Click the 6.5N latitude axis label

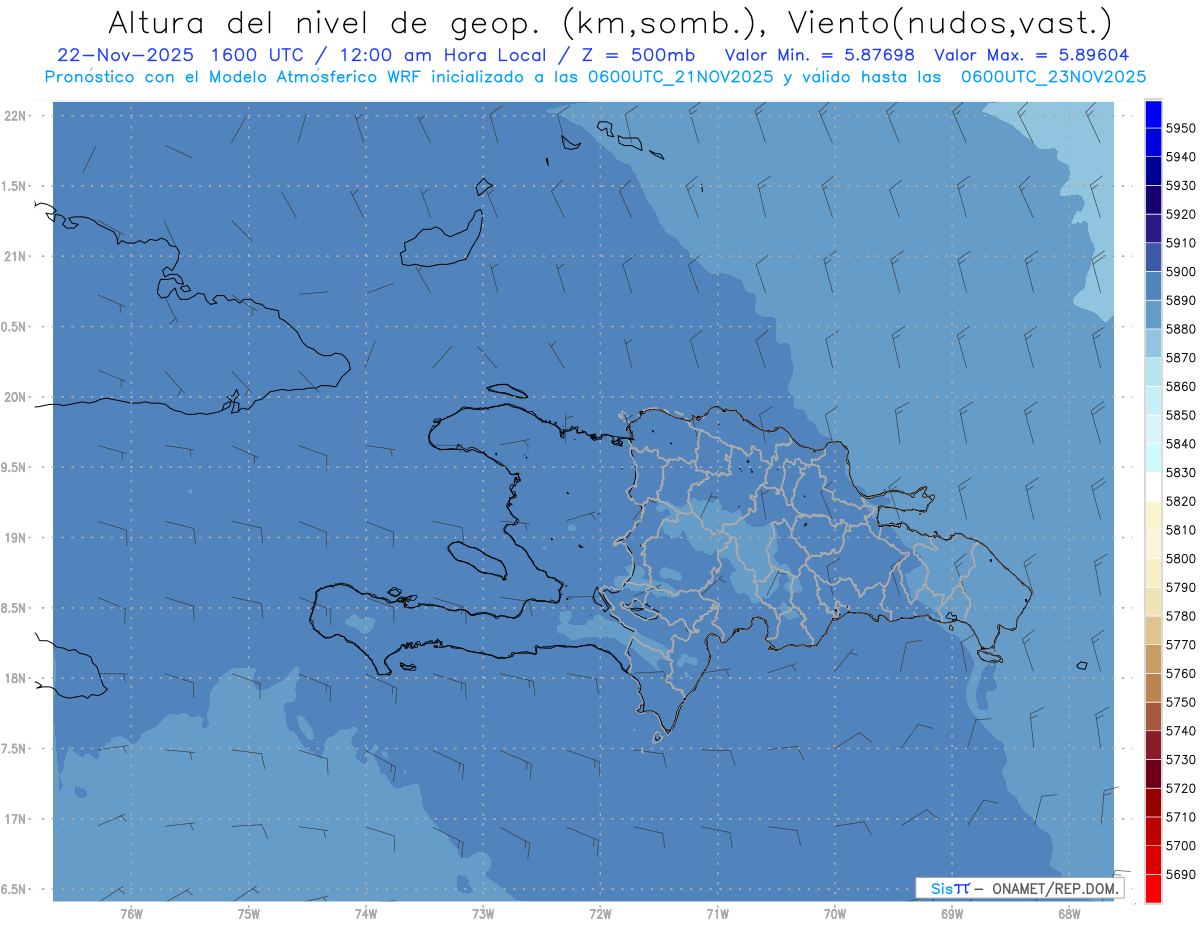pos(14,889)
